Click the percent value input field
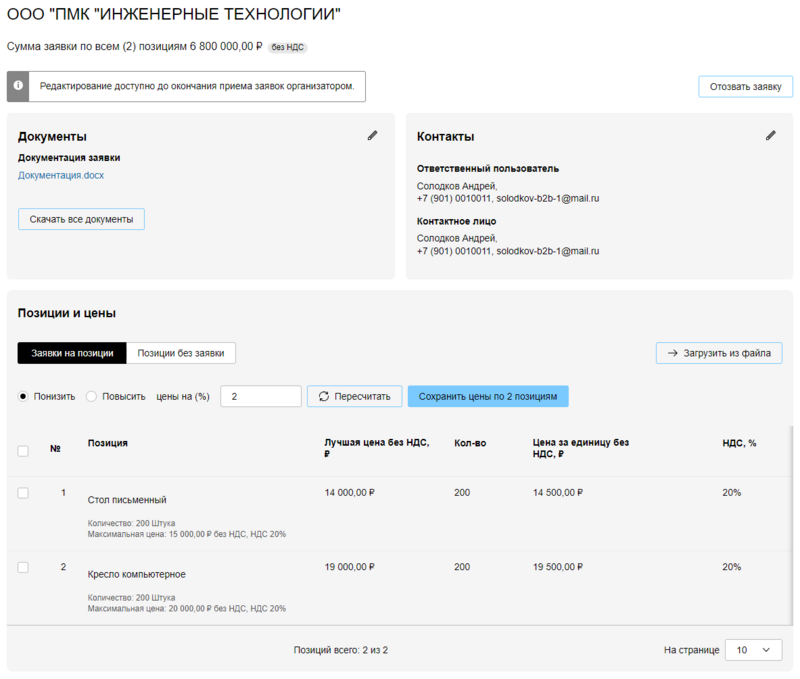The width and height of the screenshot is (800, 679). click(x=260, y=396)
